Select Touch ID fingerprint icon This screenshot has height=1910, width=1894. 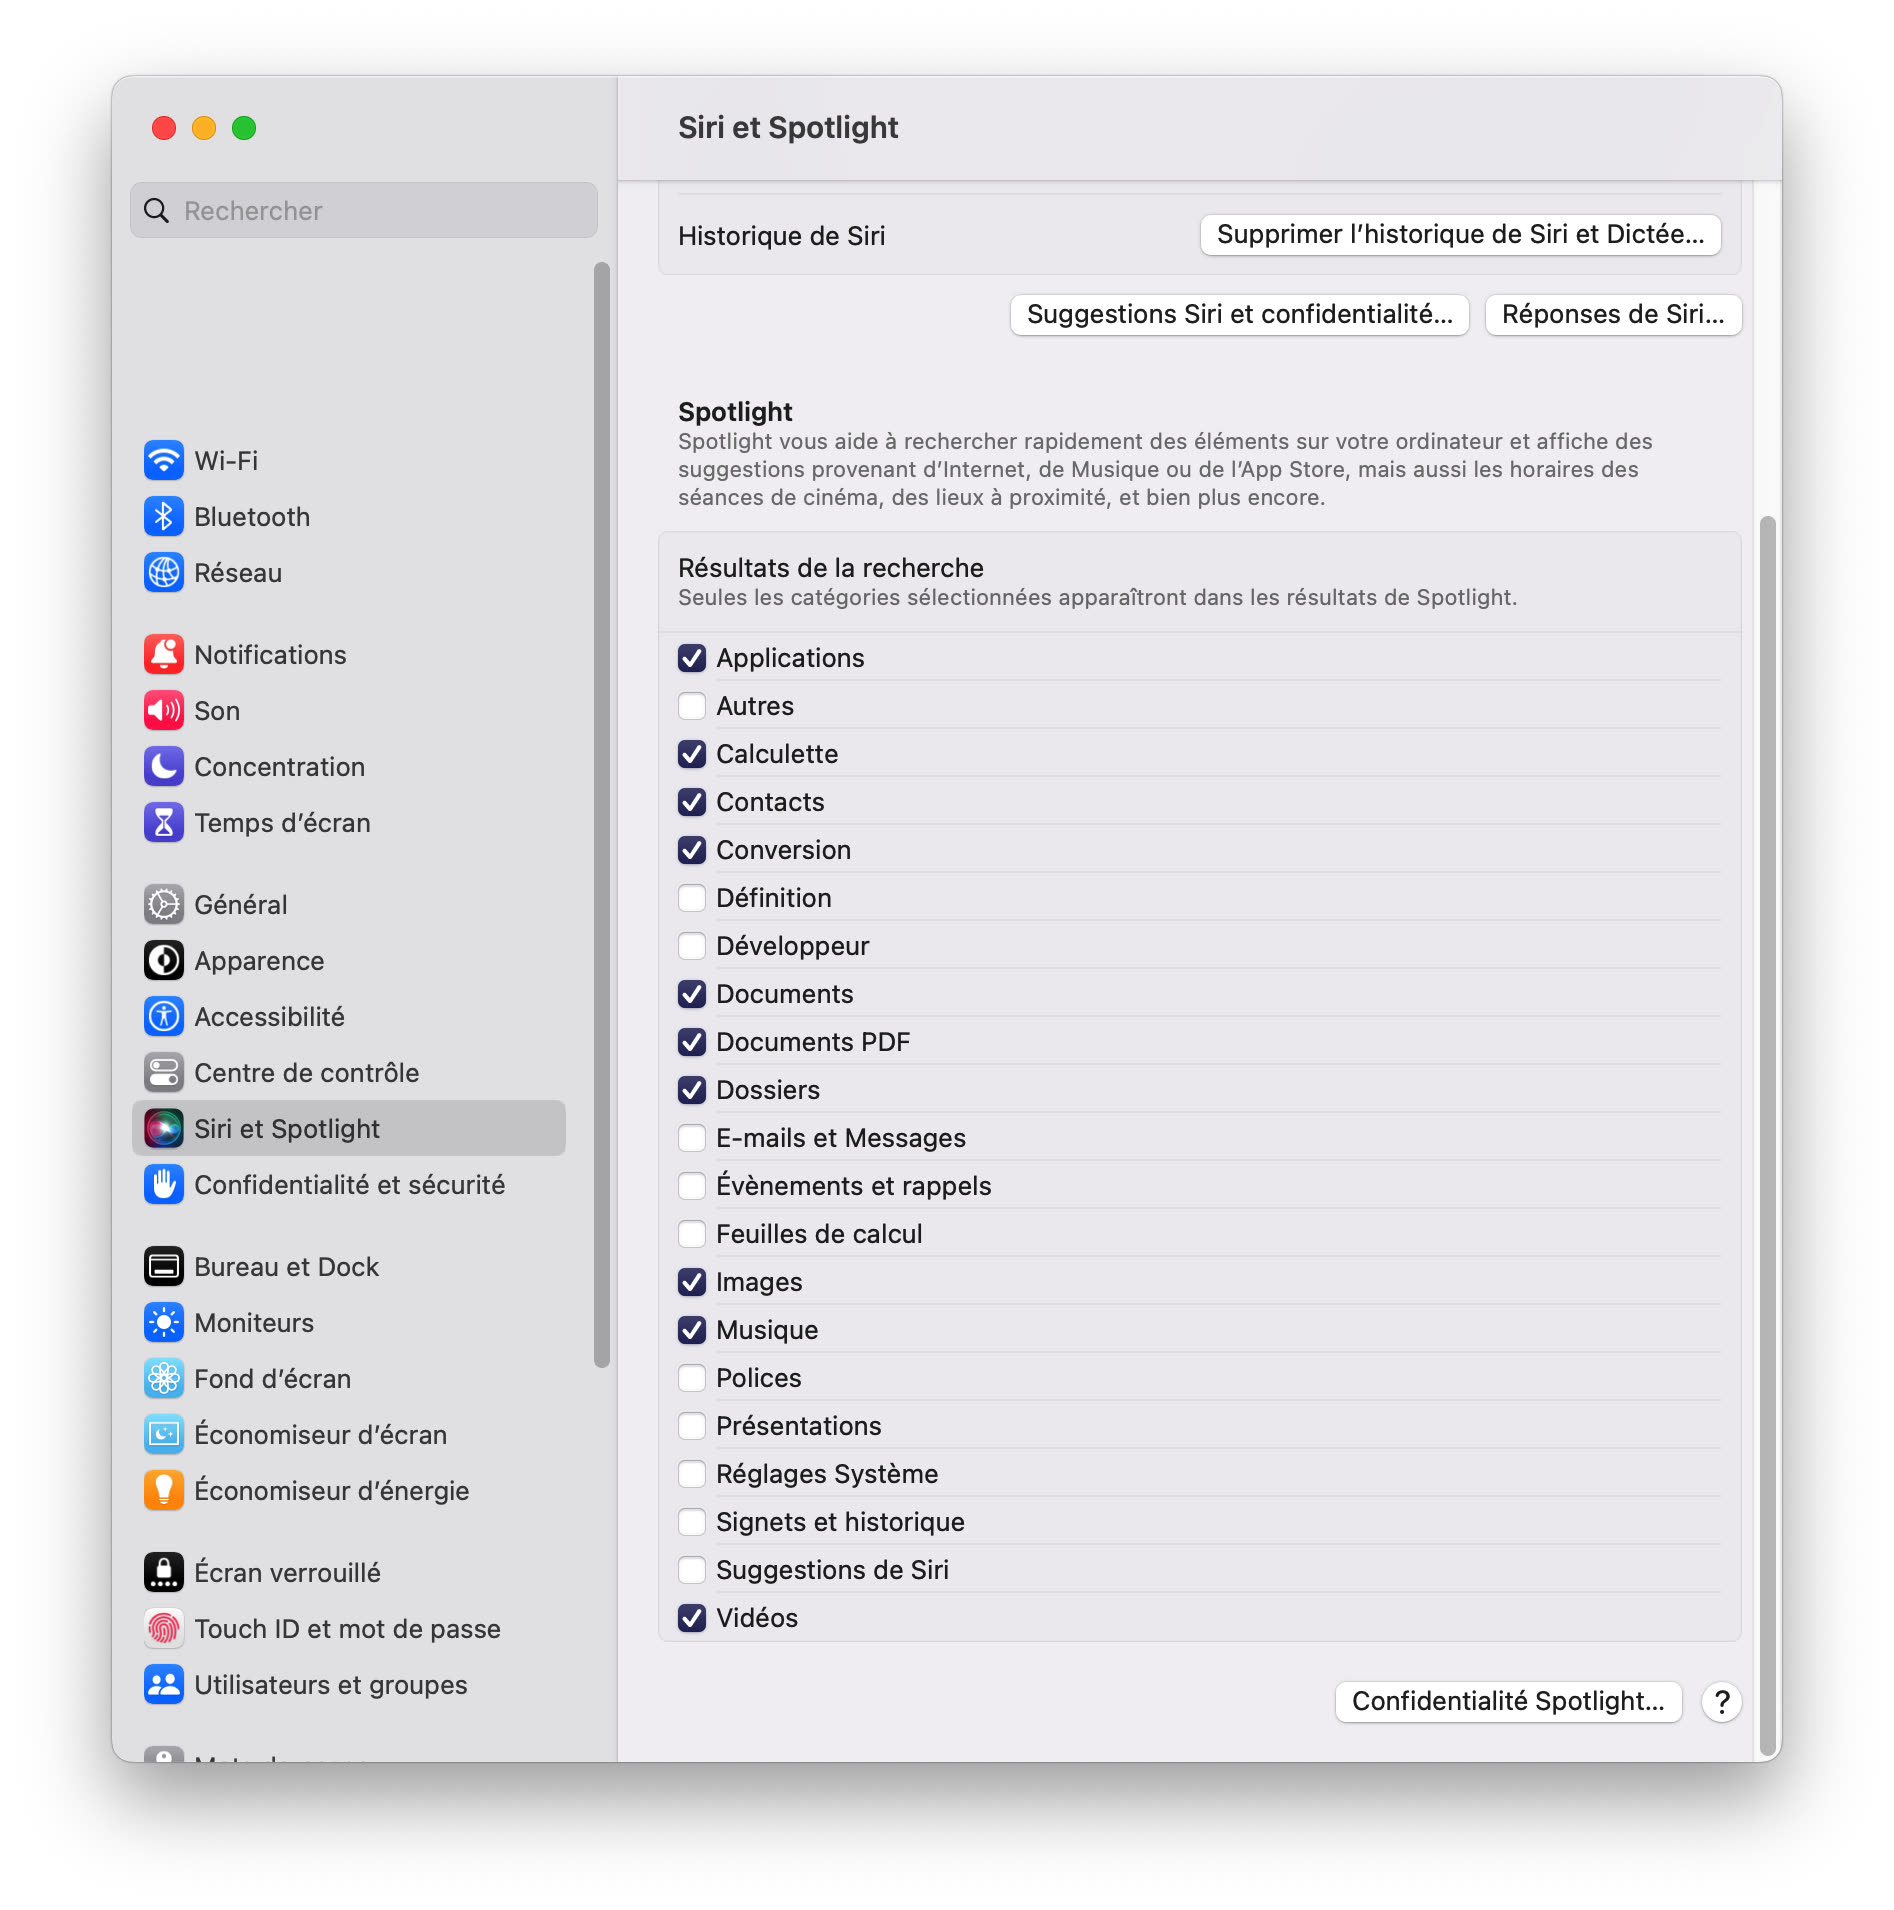[x=163, y=1628]
